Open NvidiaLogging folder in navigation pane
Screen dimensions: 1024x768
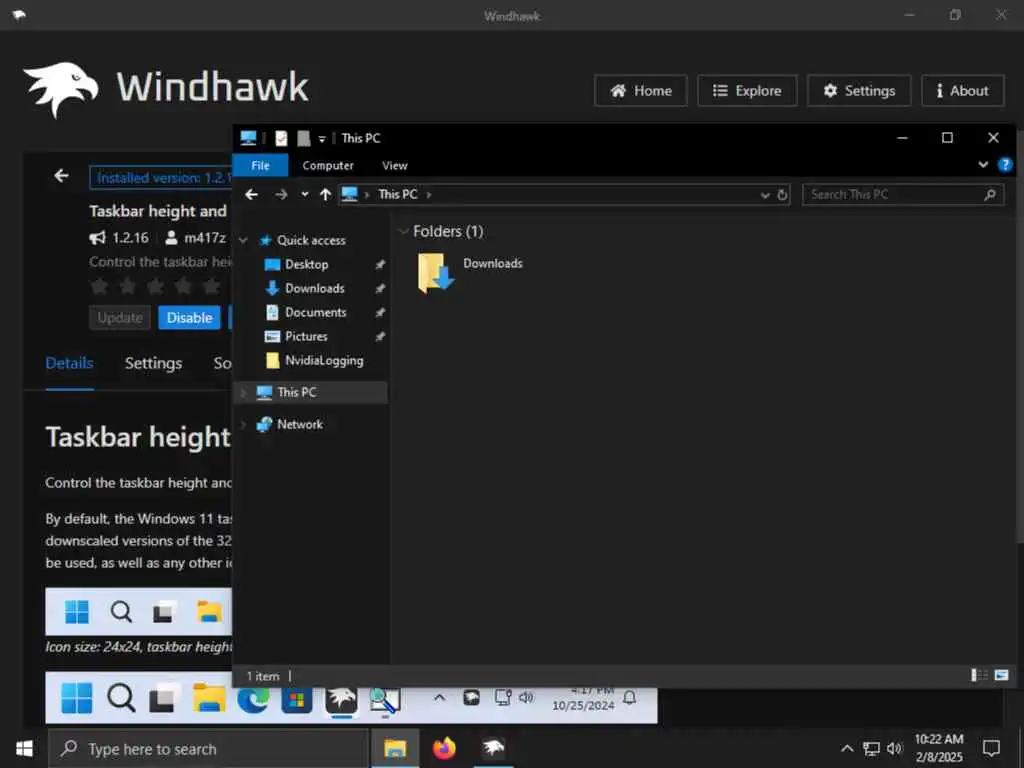(x=323, y=360)
